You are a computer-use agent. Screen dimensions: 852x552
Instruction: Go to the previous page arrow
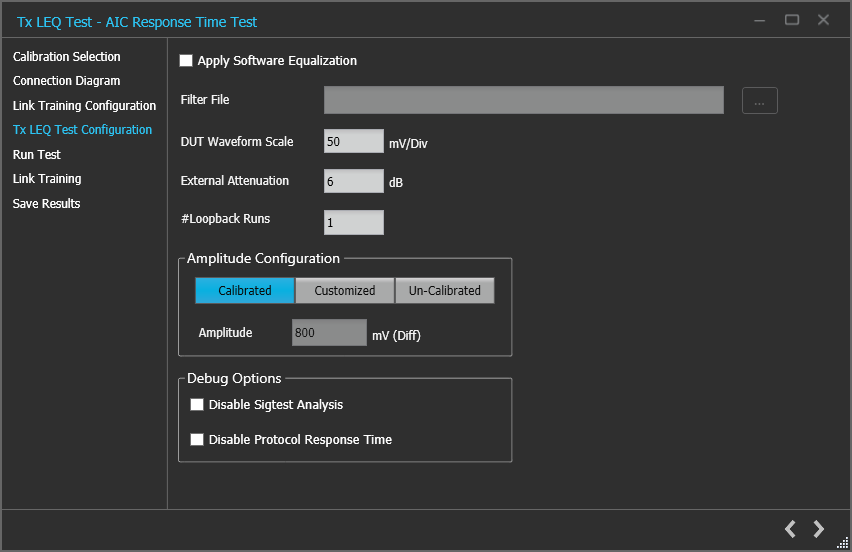790,529
